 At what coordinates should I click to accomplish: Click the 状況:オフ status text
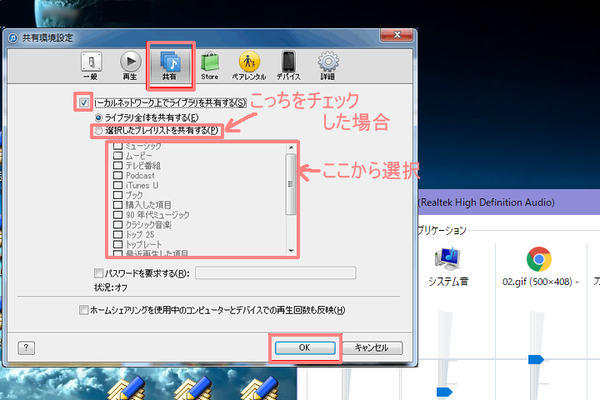(x=111, y=287)
